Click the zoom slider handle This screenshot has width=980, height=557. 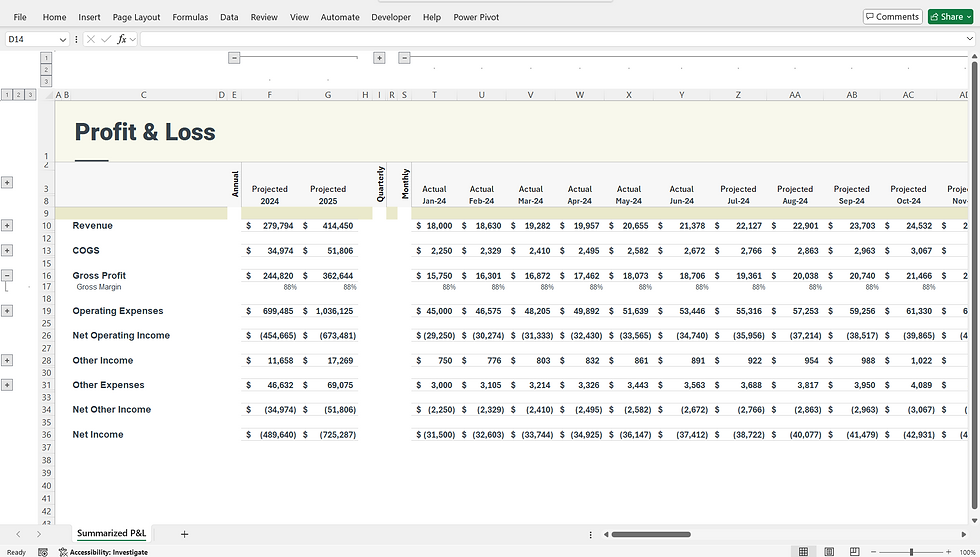coord(911,552)
